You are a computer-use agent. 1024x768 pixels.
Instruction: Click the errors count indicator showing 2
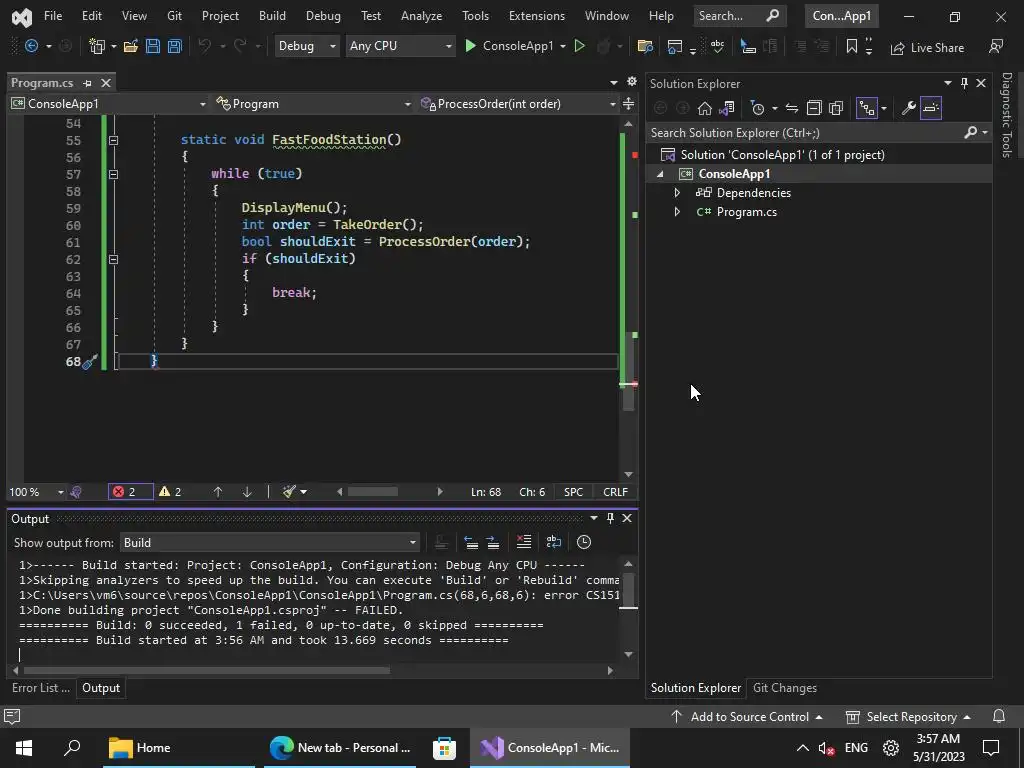[x=131, y=492]
